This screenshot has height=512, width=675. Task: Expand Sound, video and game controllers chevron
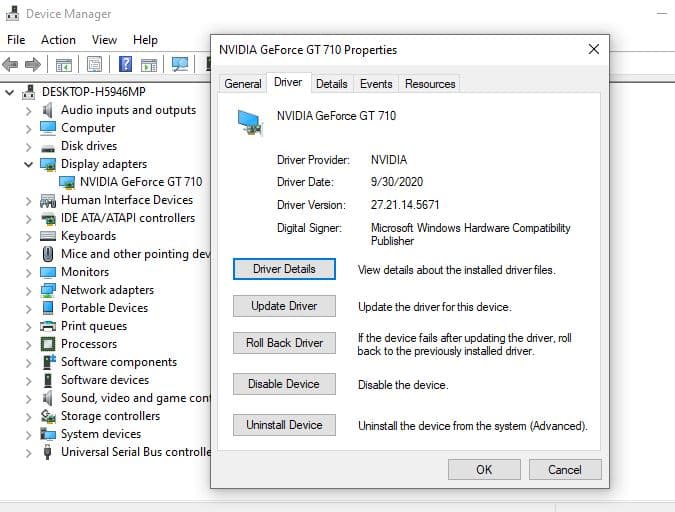tap(28, 399)
